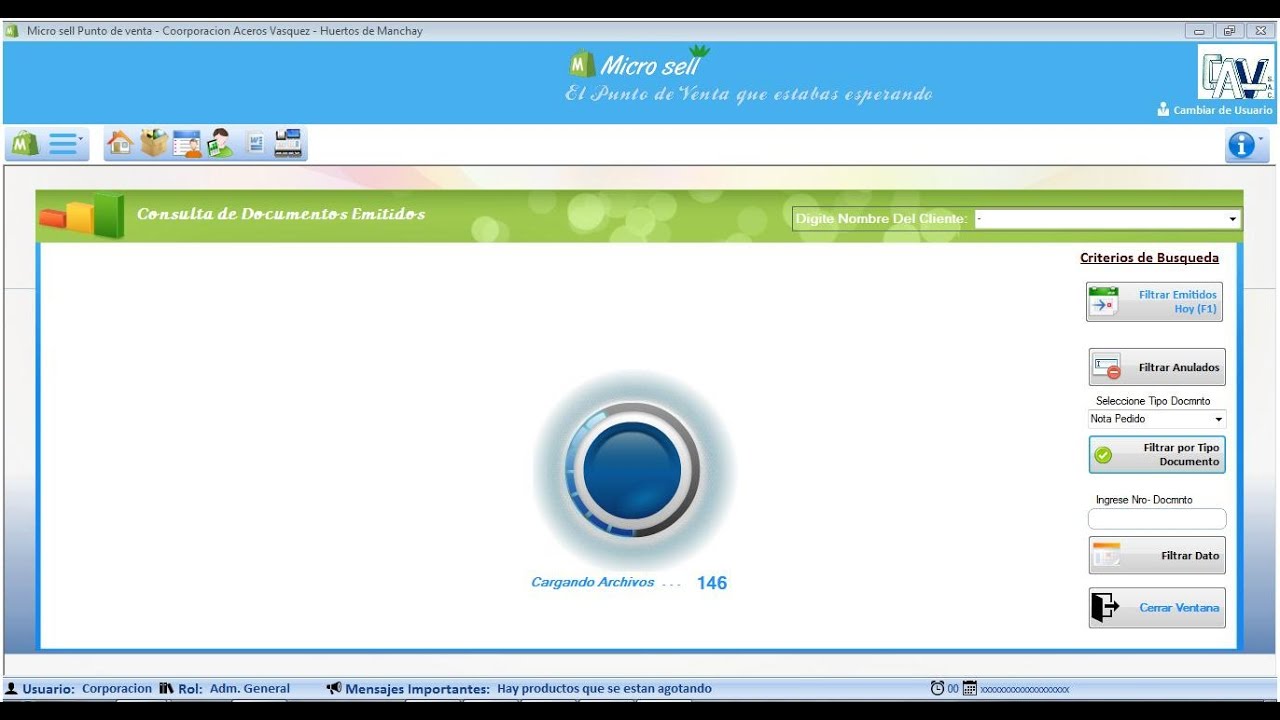
Task: Click the Micro sell logo in header banner
Action: click(640, 63)
